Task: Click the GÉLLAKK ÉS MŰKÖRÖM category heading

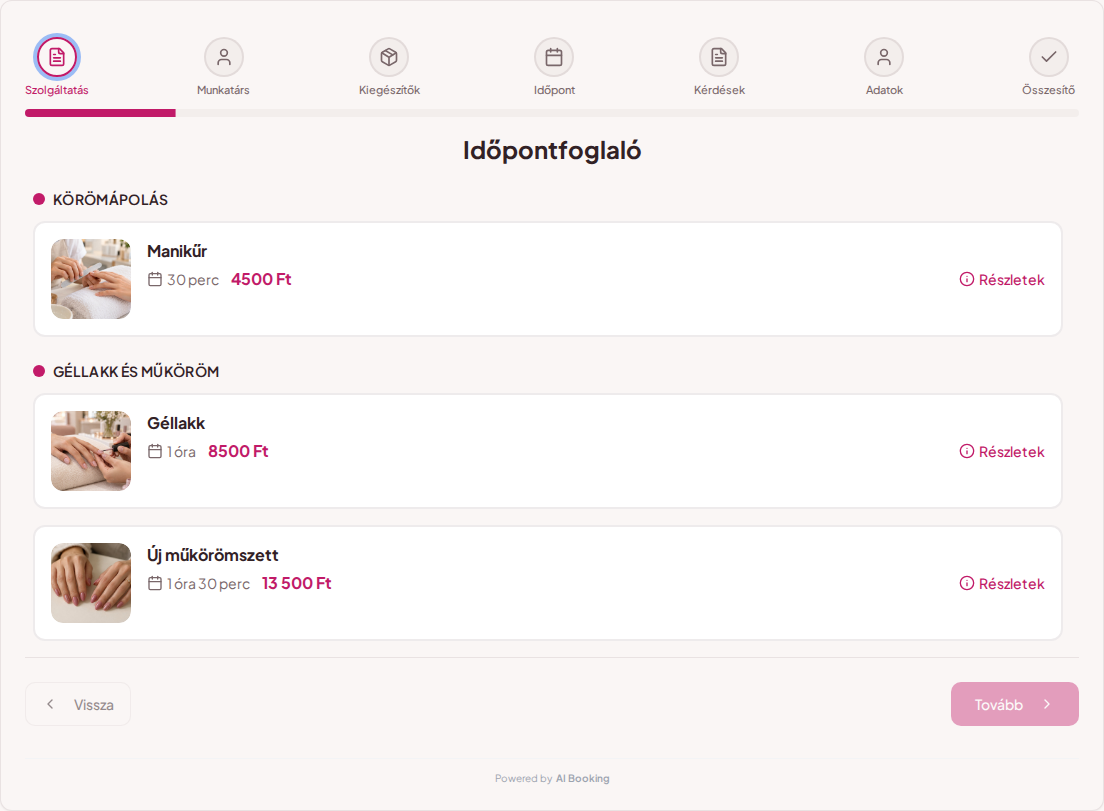Action: pyautogui.click(x=136, y=372)
